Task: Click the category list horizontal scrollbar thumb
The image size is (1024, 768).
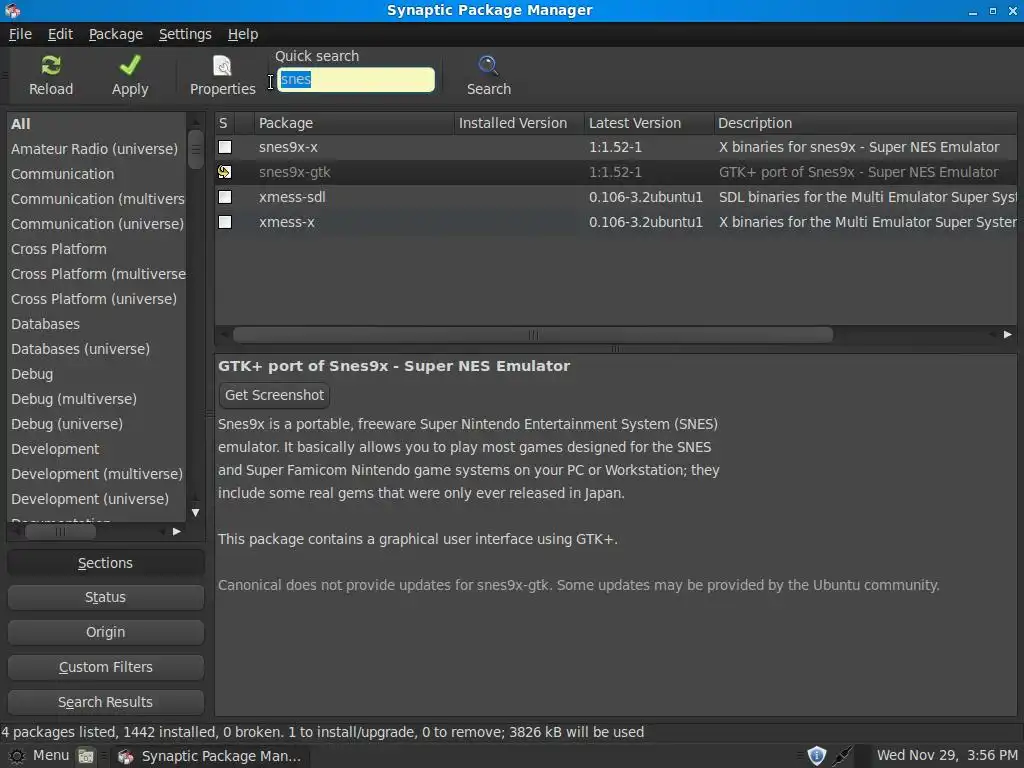Action: click(60, 532)
